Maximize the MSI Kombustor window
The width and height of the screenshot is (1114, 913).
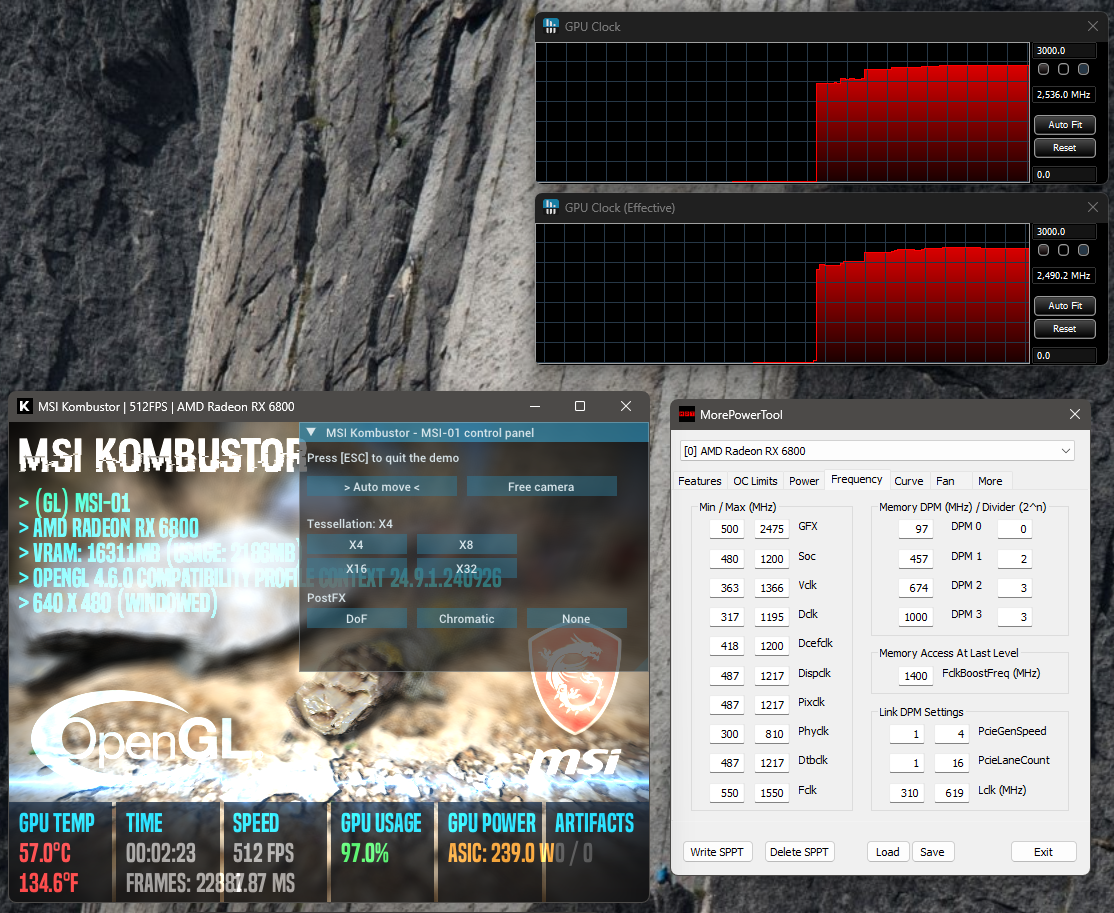tap(580, 406)
